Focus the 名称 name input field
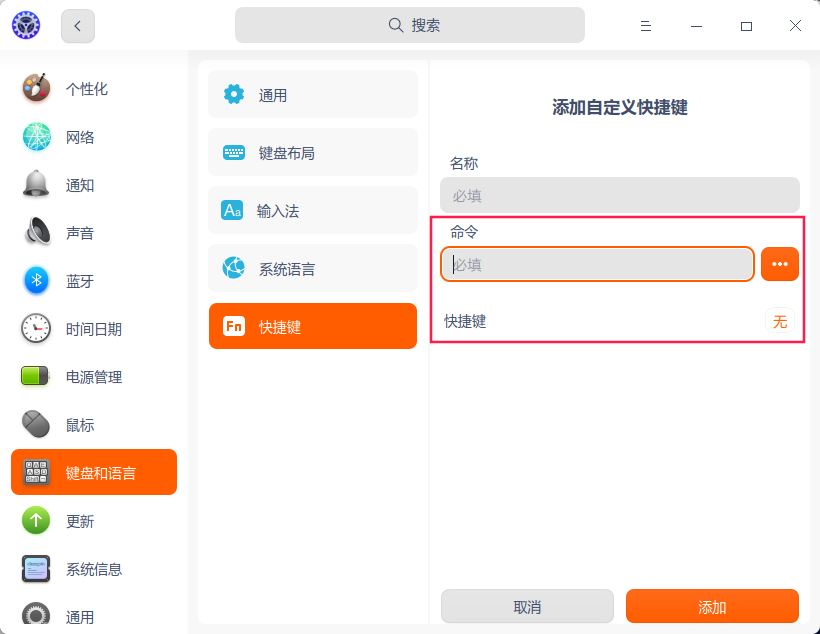 pos(619,195)
